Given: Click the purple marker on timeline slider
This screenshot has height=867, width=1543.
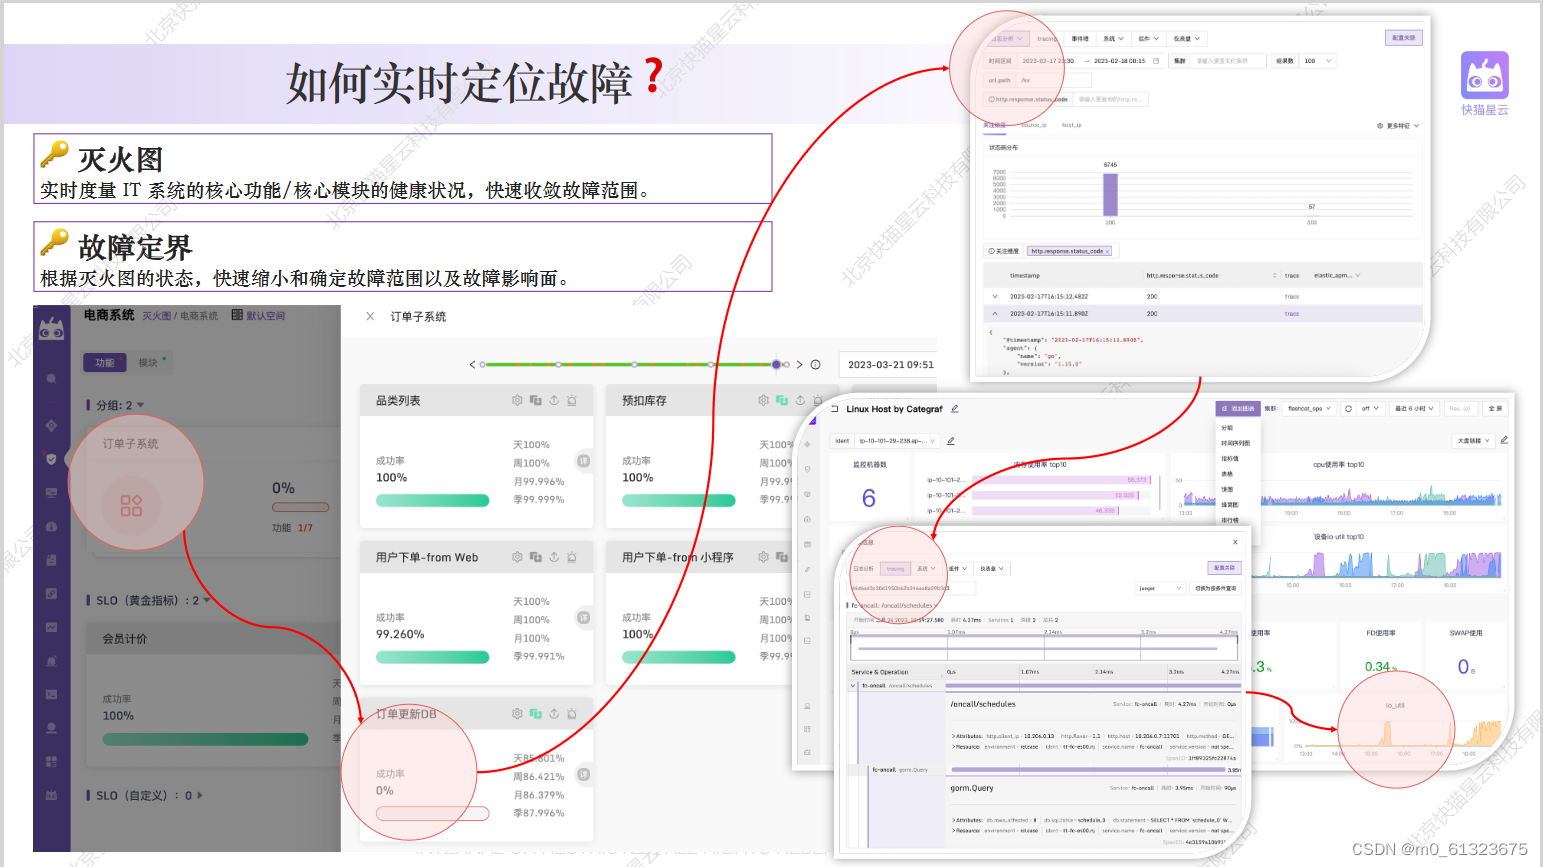Looking at the screenshot, I should (776, 364).
